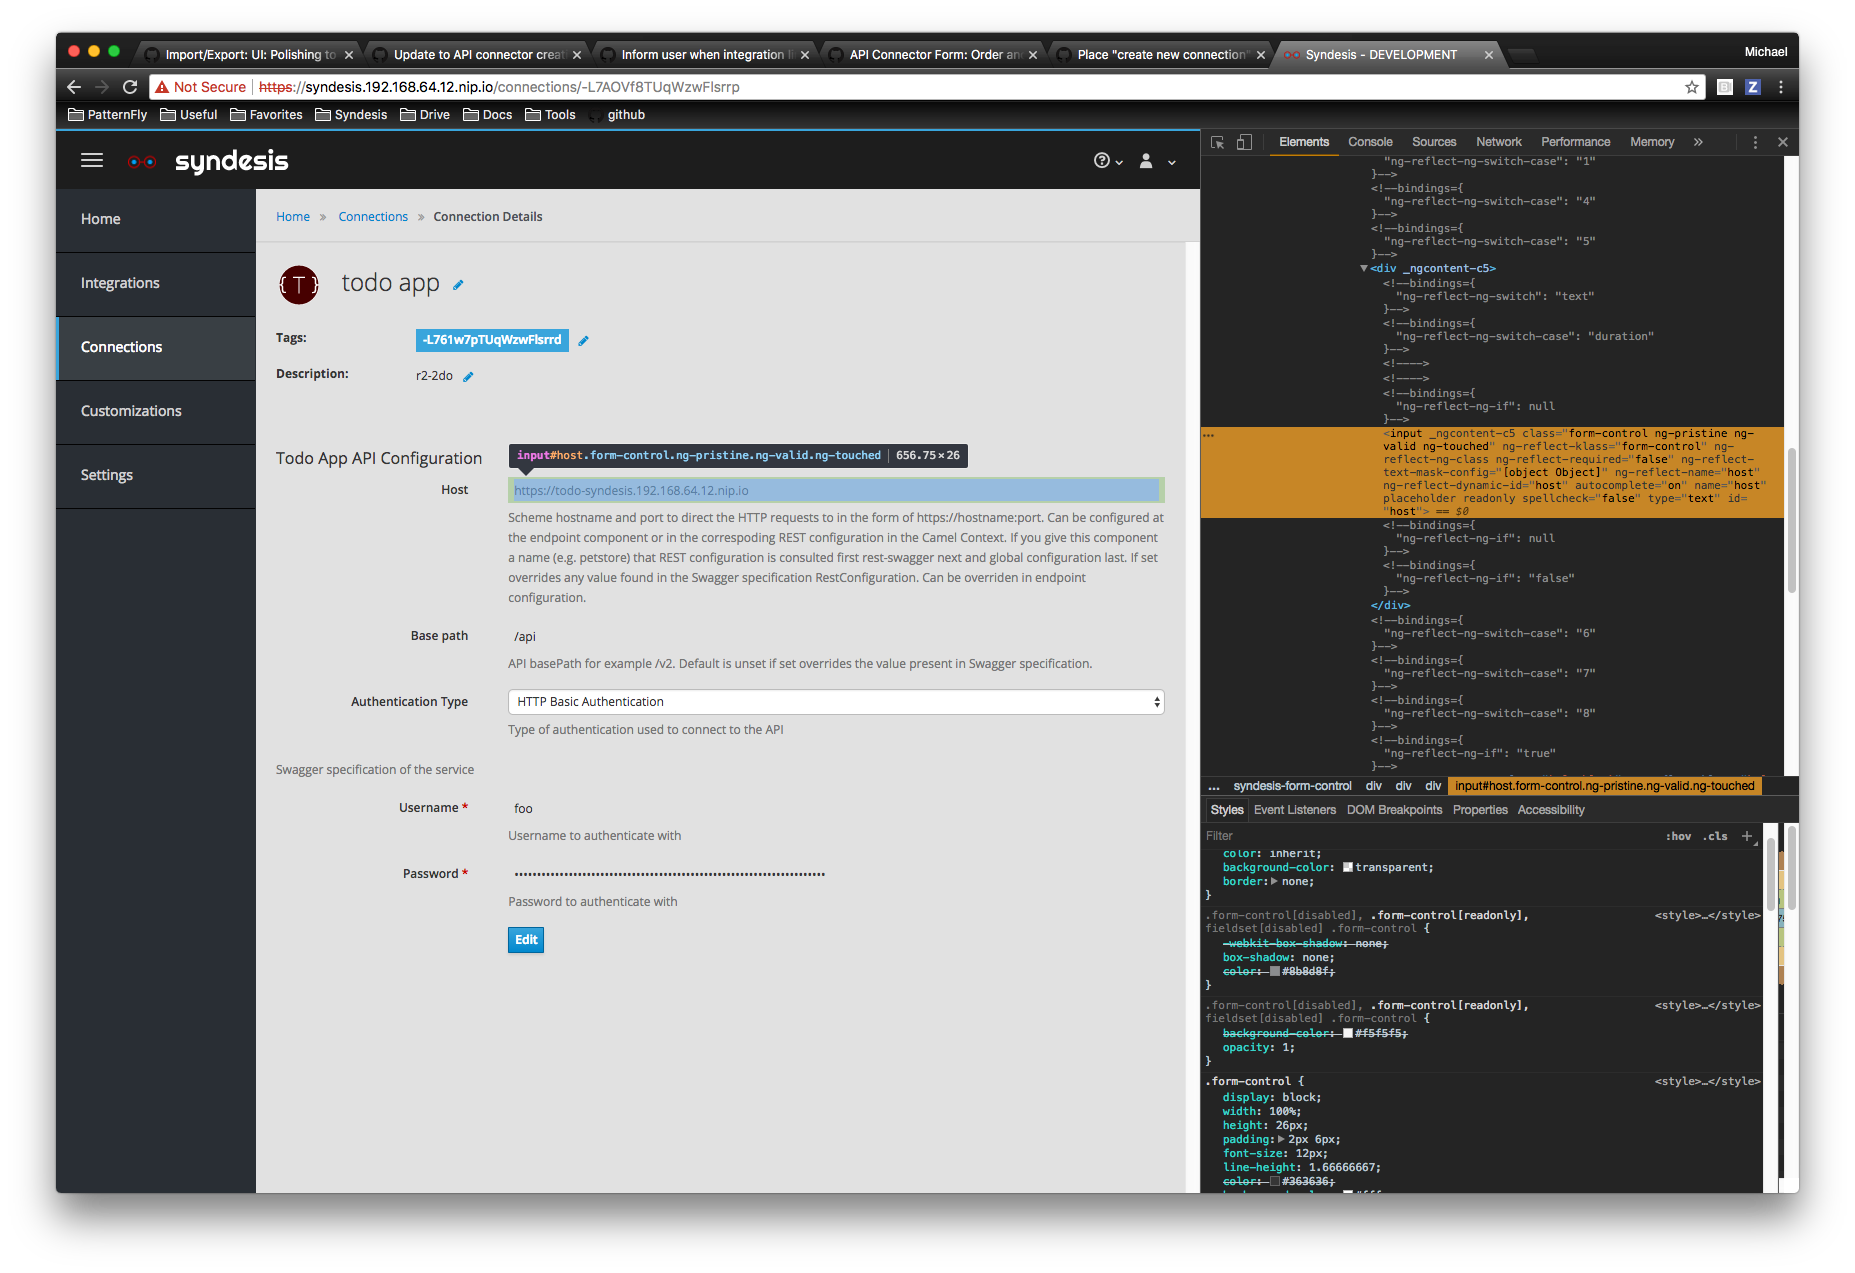1855x1273 pixels.
Task: Reload the page with the browser refresh icon
Action: click(130, 87)
